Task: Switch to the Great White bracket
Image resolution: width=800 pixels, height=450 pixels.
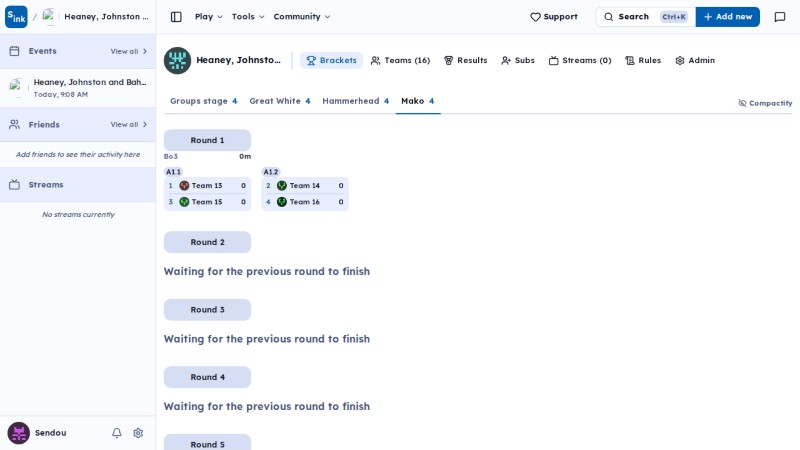Action: pyautogui.click(x=280, y=101)
